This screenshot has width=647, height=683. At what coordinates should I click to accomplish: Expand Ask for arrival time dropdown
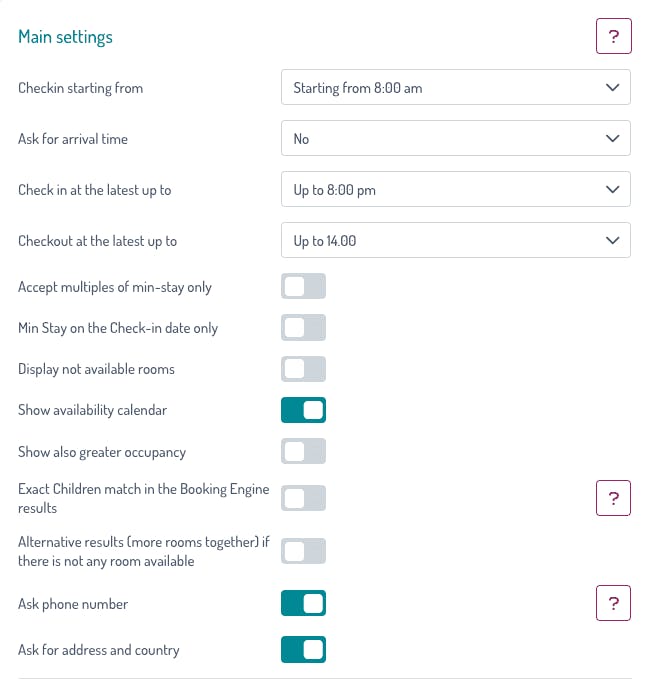click(x=455, y=139)
